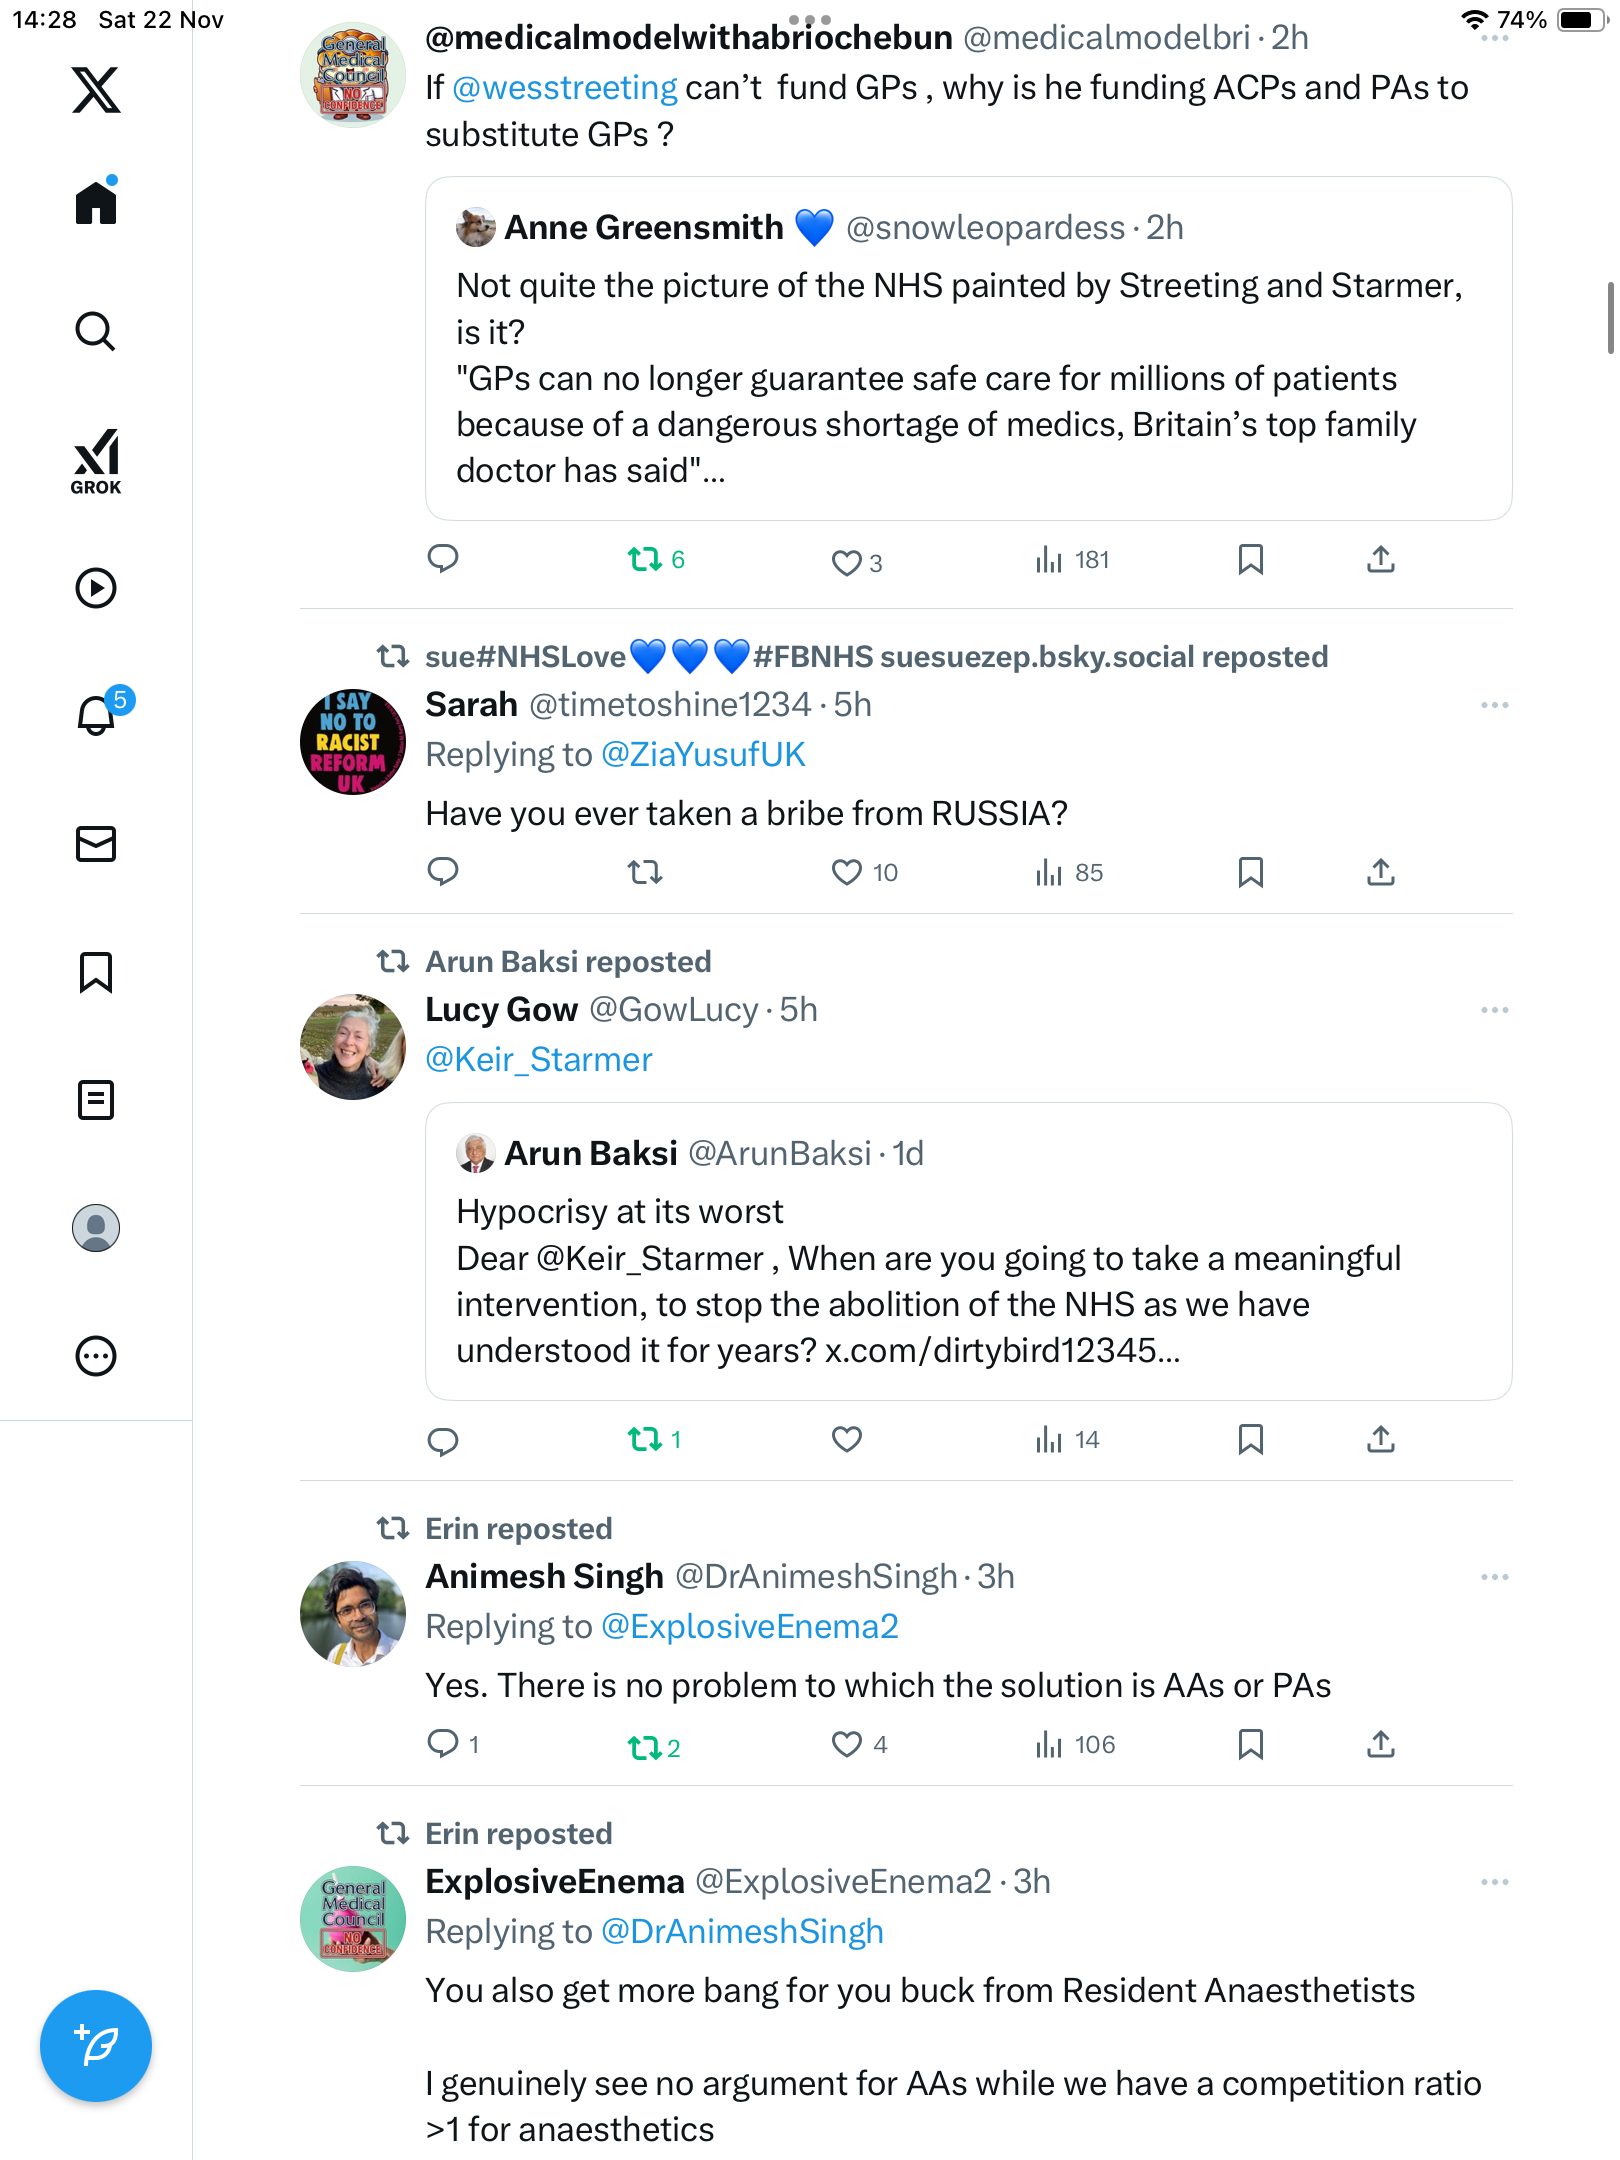Like Sarah's reply to ZiaYusufUK
This screenshot has height=2160, width=1620.
pyautogui.click(x=846, y=872)
